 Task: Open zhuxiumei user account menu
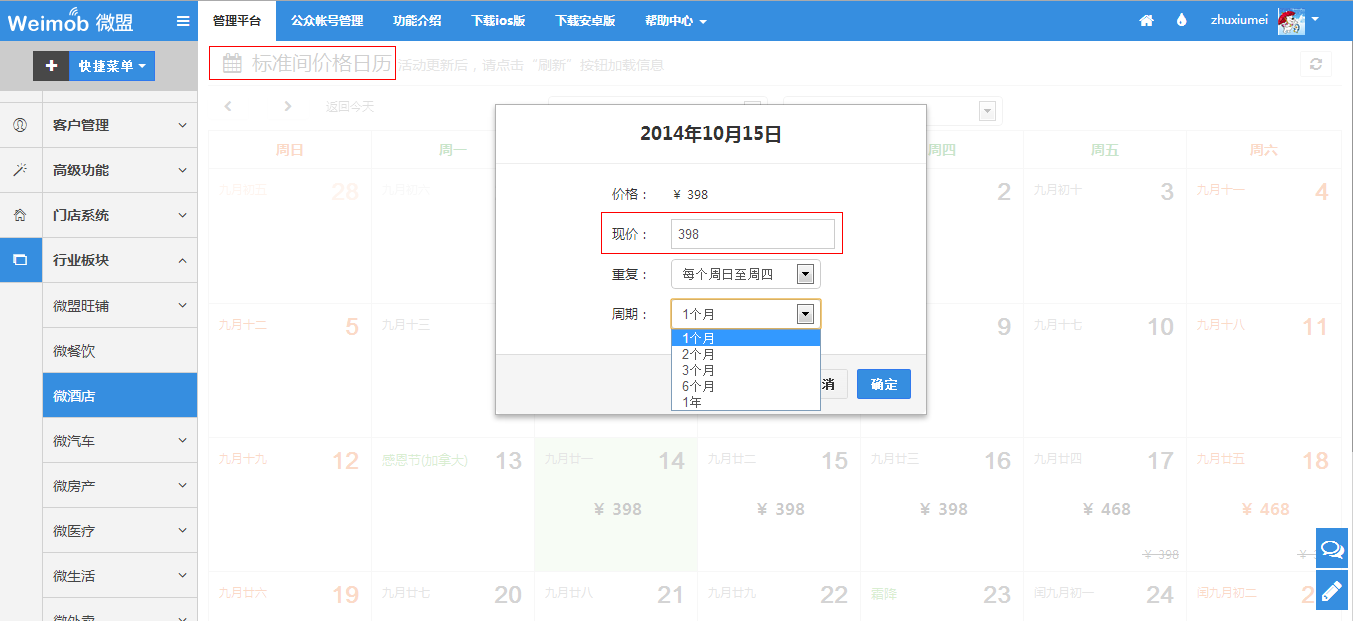click(1264, 20)
